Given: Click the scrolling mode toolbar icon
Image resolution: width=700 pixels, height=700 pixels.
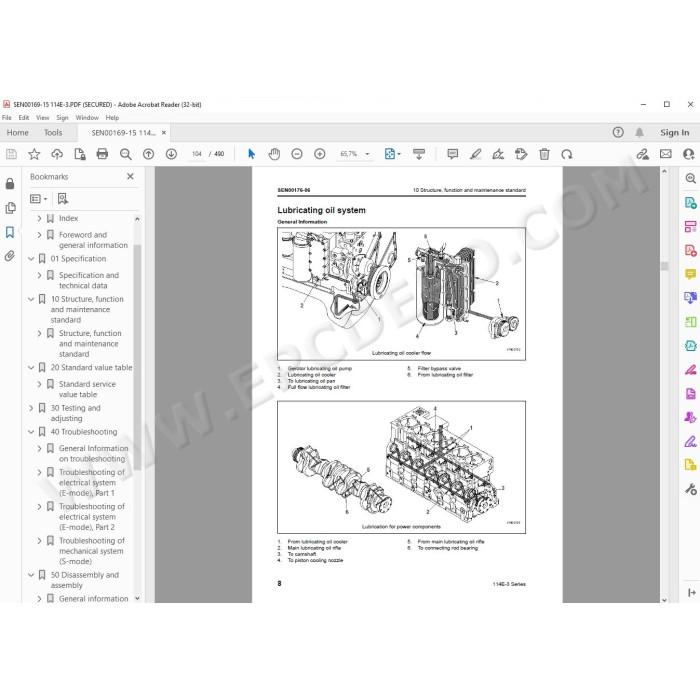Looking at the screenshot, I should tap(419, 154).
